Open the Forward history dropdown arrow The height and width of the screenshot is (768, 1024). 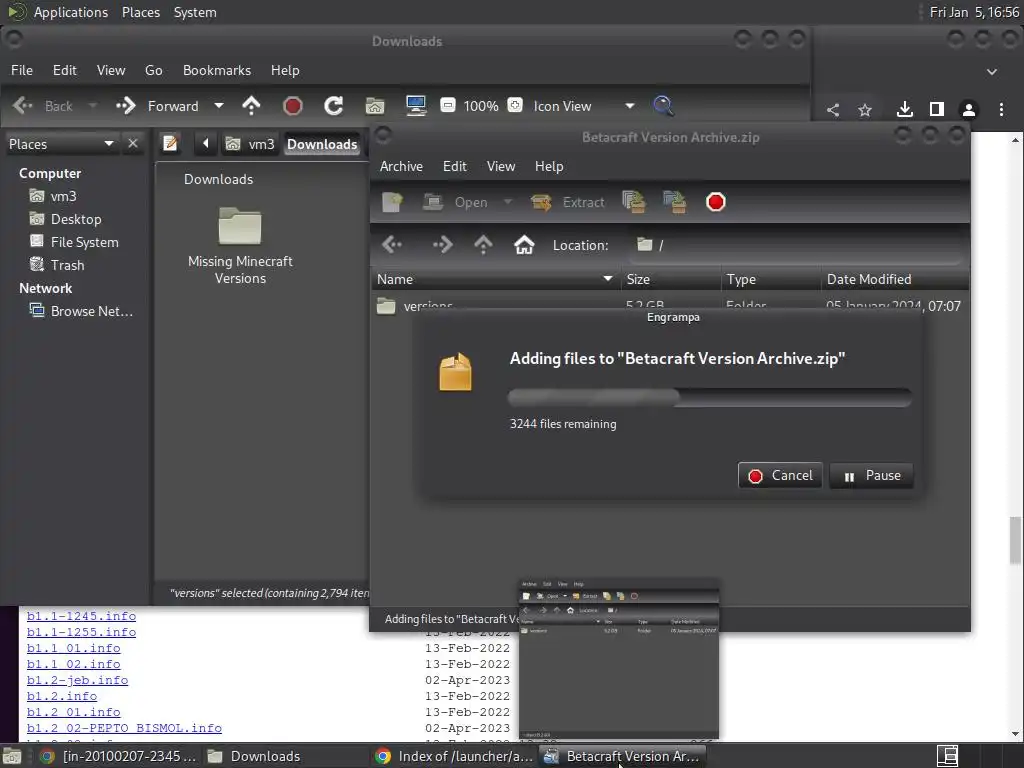pyautogui.click(x=219, y=106)
